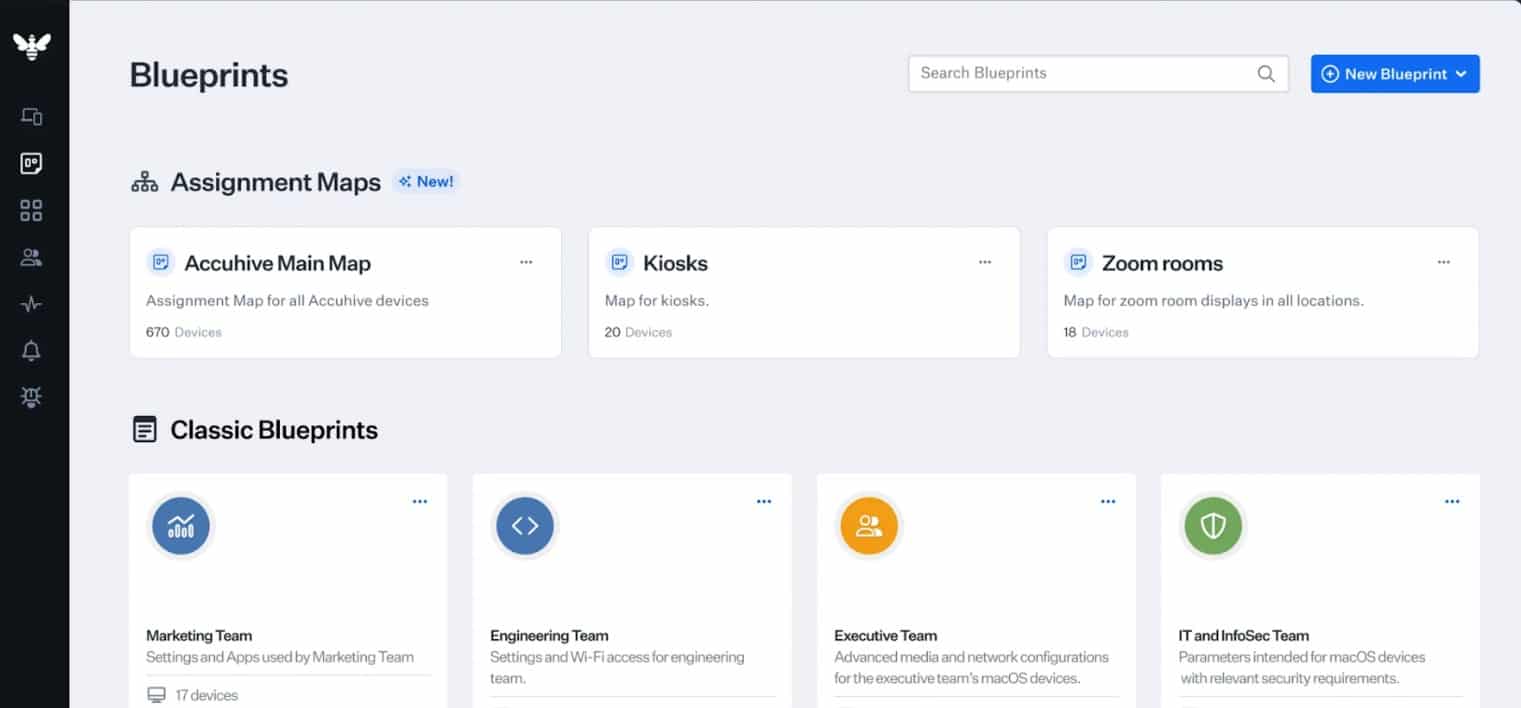This screenshot has height=708, width=1521.
Task: Click 'Map for zoom room displays' description
Action: click(1214, 300)
